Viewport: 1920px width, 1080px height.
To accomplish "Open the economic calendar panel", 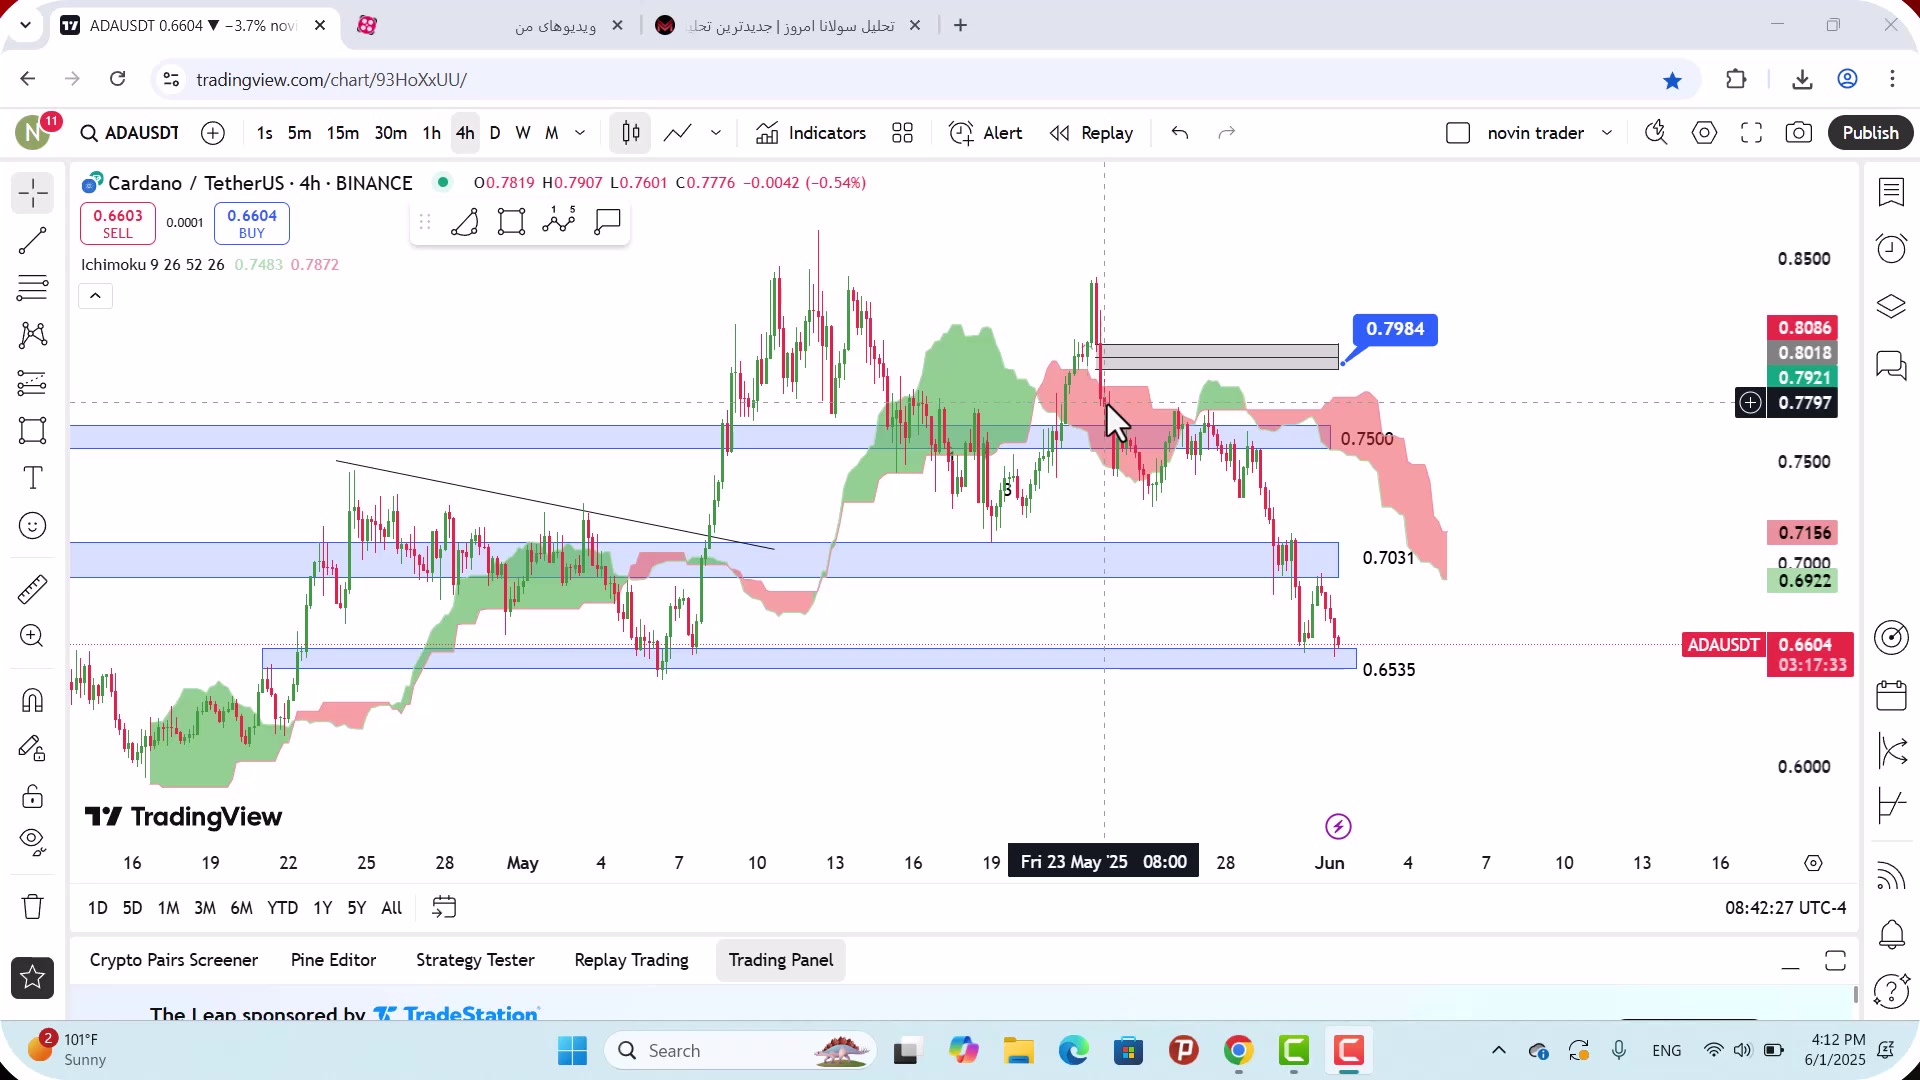I will (x=1891, y=695).
